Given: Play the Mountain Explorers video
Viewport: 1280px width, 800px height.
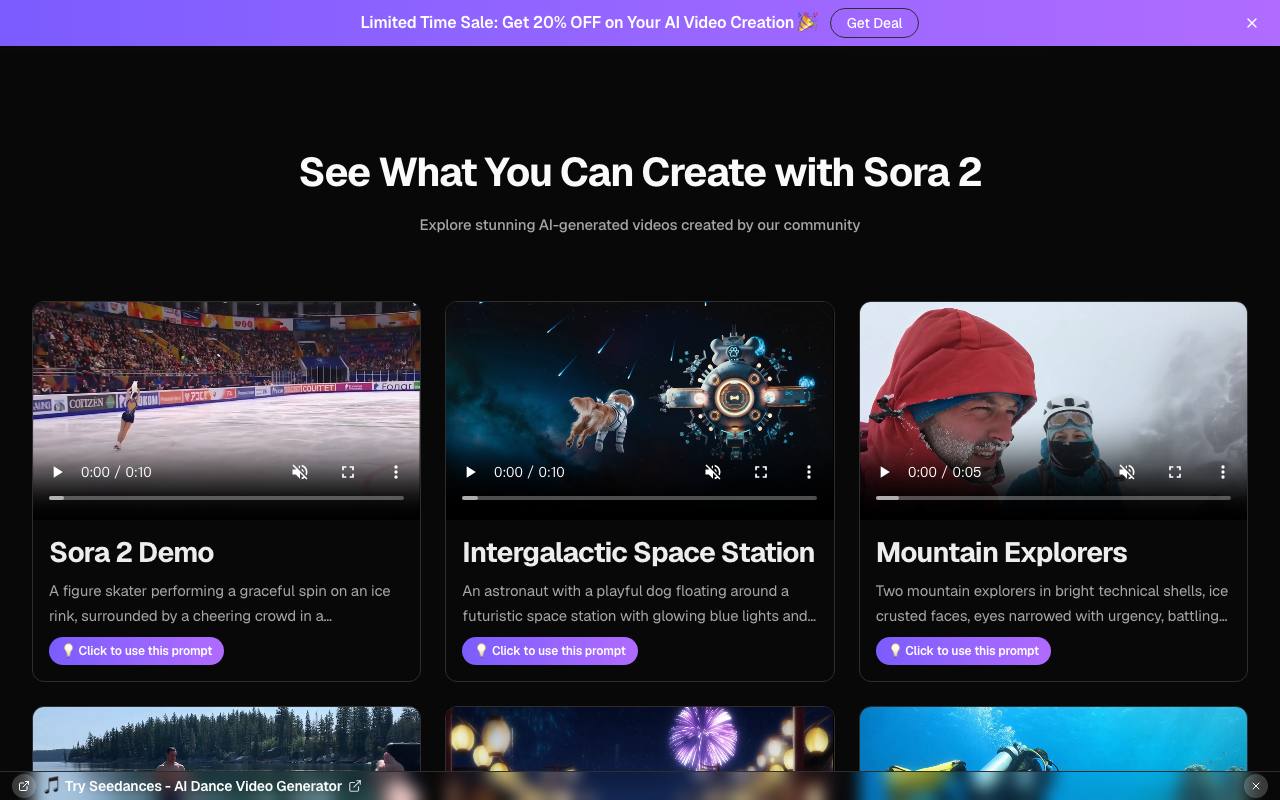Looking at the screenshot, I should click(x=884, y=472).
